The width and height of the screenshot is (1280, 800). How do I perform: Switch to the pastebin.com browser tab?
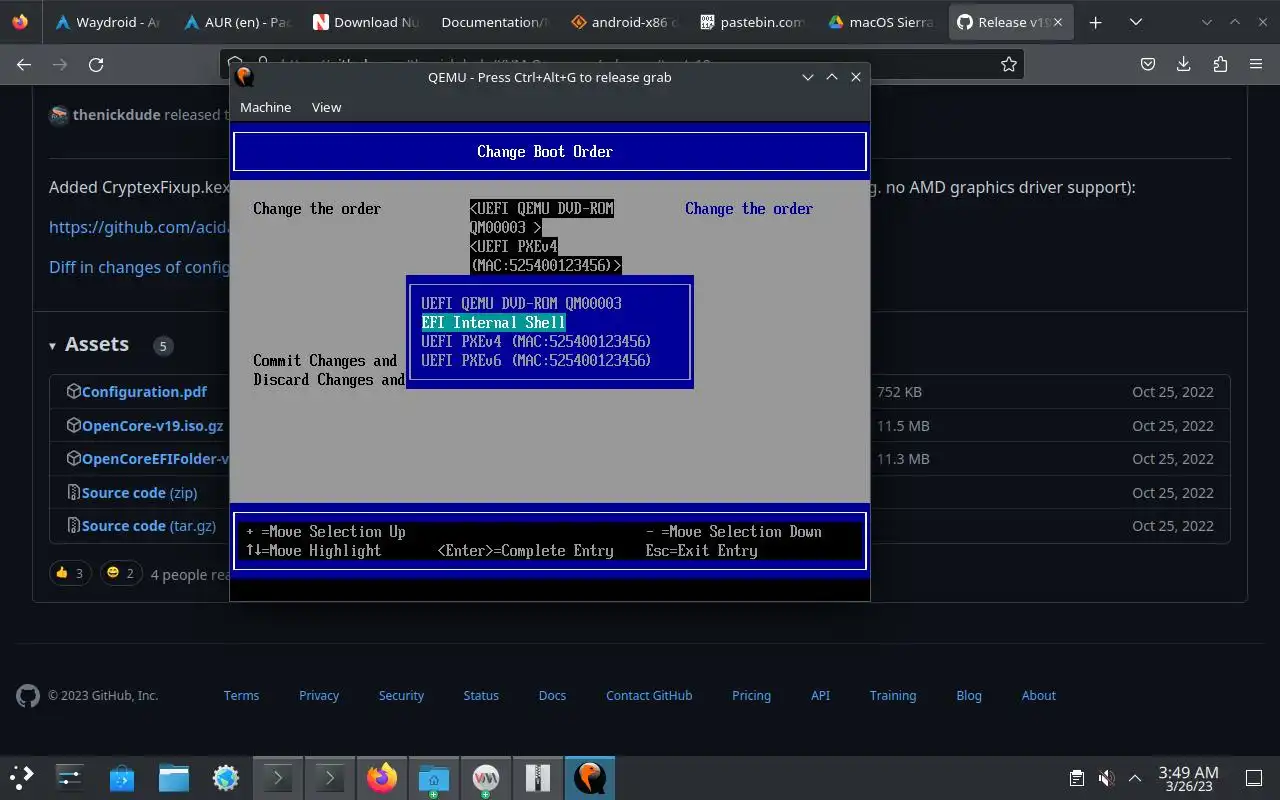pos(752,22)
